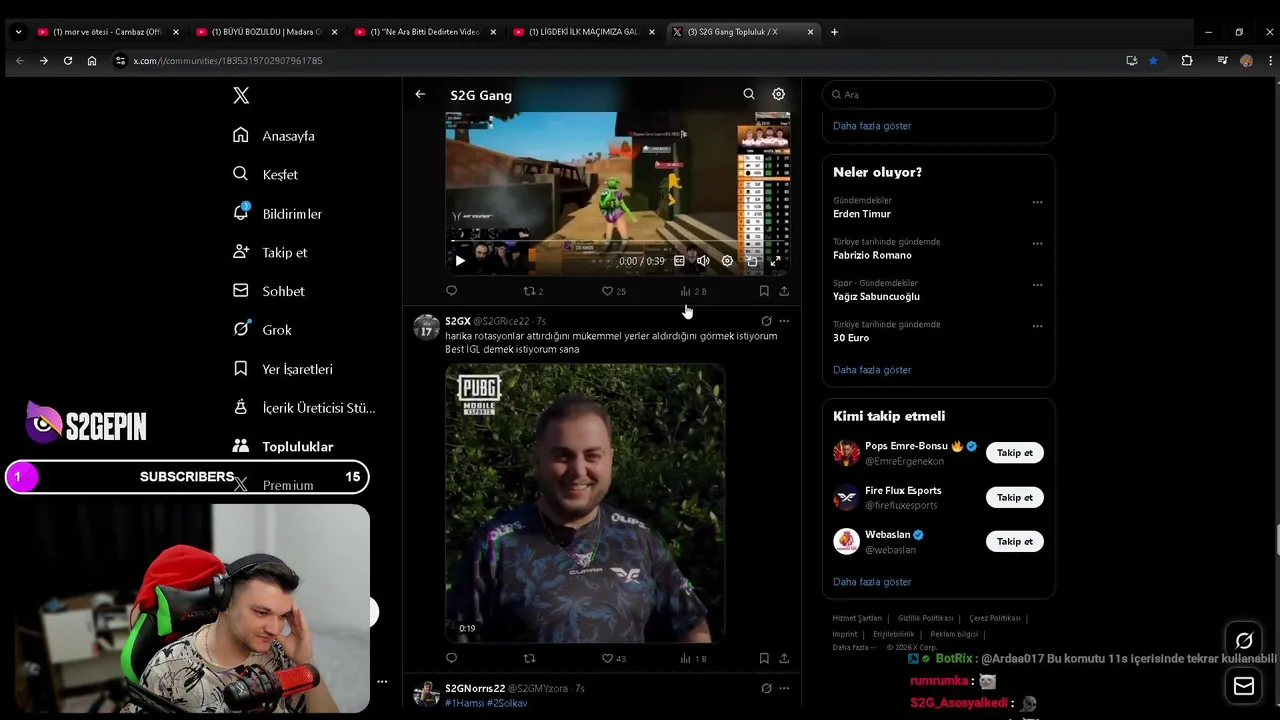This screenshot has width=1280, height=720.
Task: Show more trends under Neler oluyor
Action: 872,370
